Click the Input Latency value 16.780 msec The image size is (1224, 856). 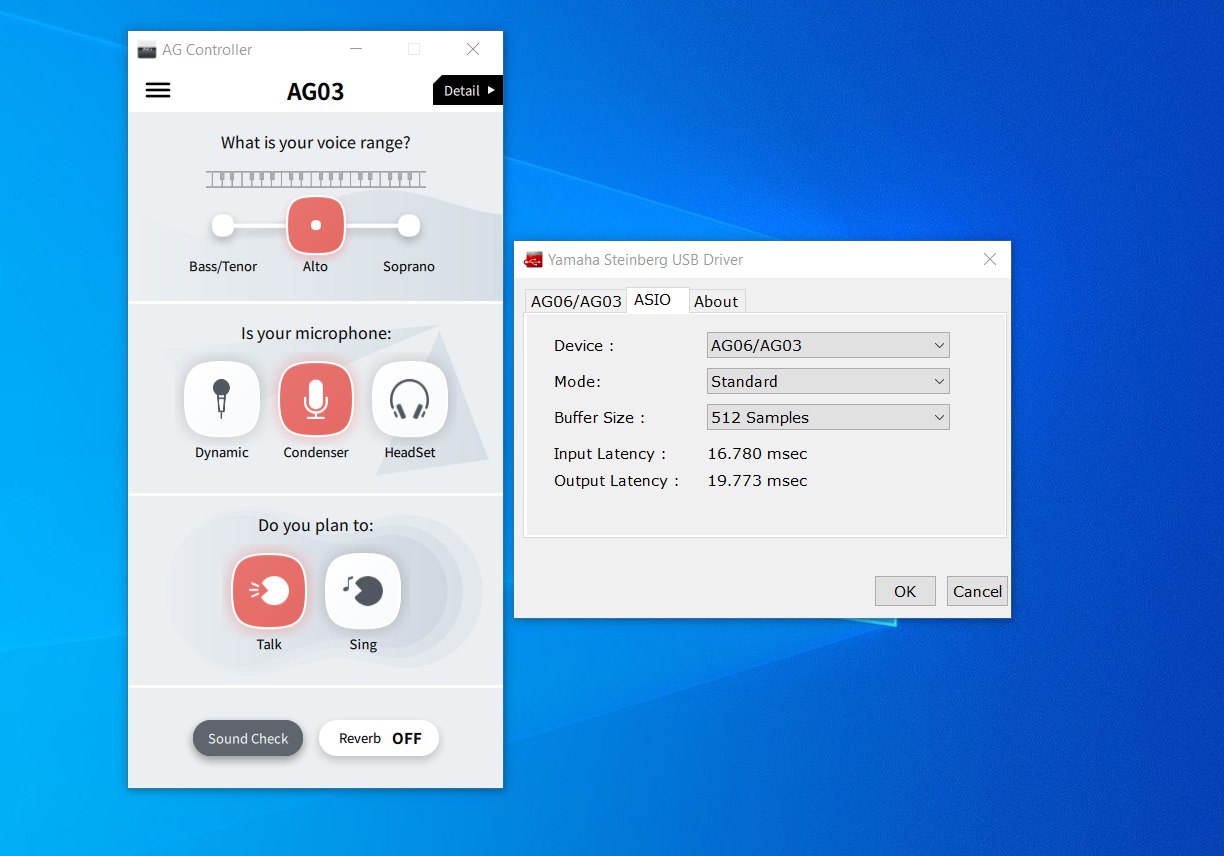click(x=757, y=454)
